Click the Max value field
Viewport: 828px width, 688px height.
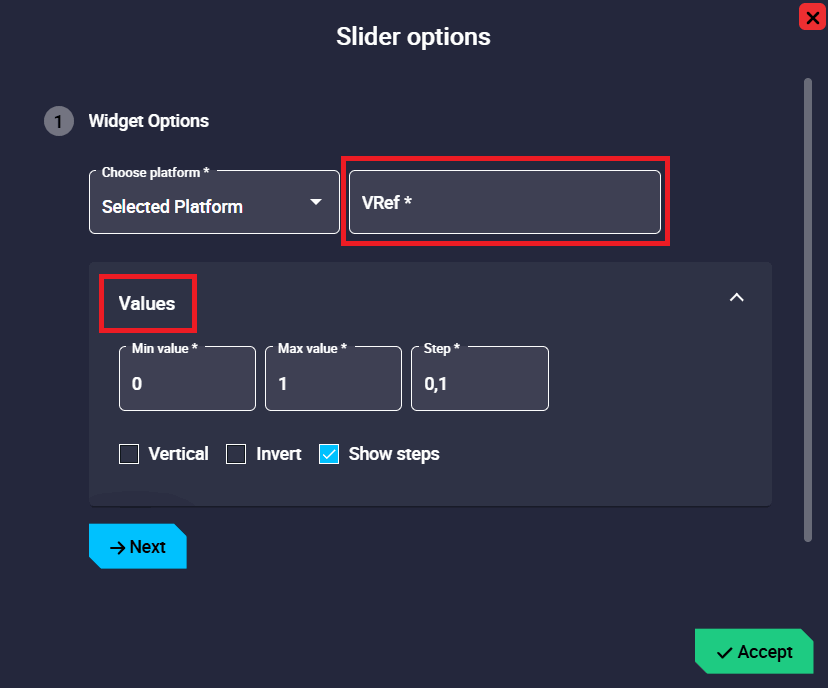[333, 382]
